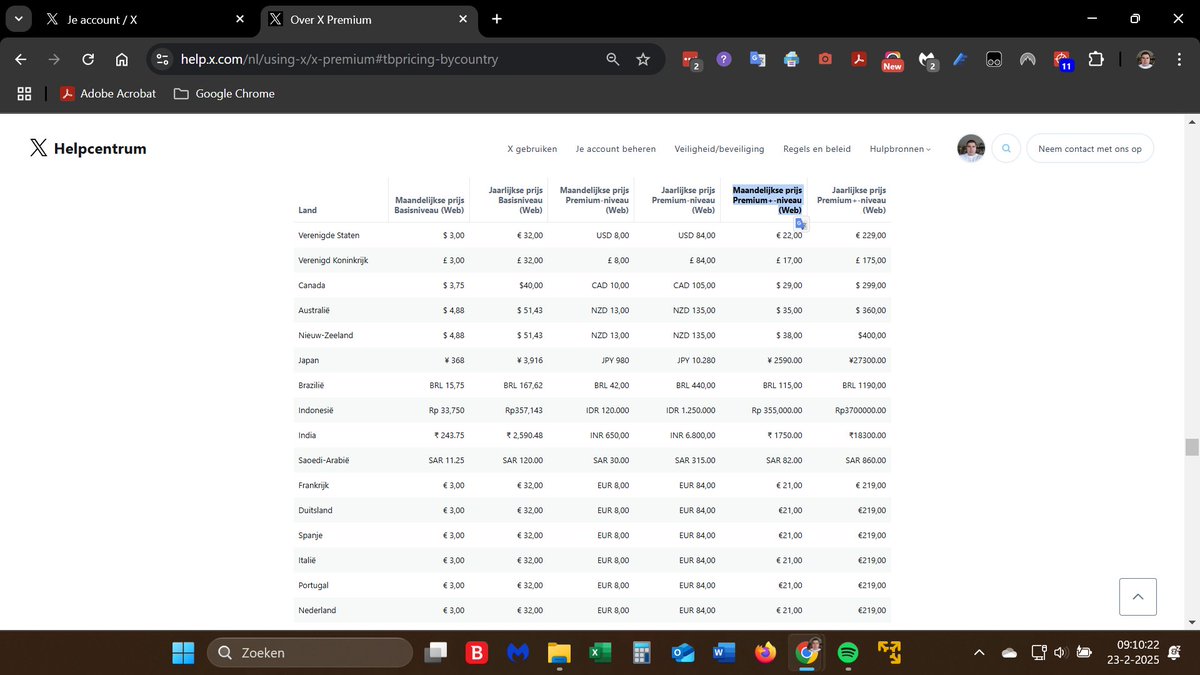Open the Chrome profile avatar

point(1145,59)
